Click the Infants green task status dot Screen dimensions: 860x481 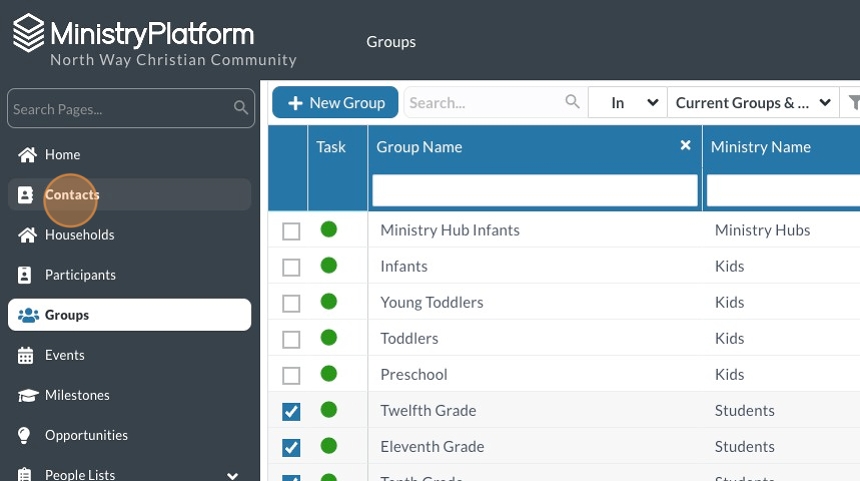[x=328, y=266]
